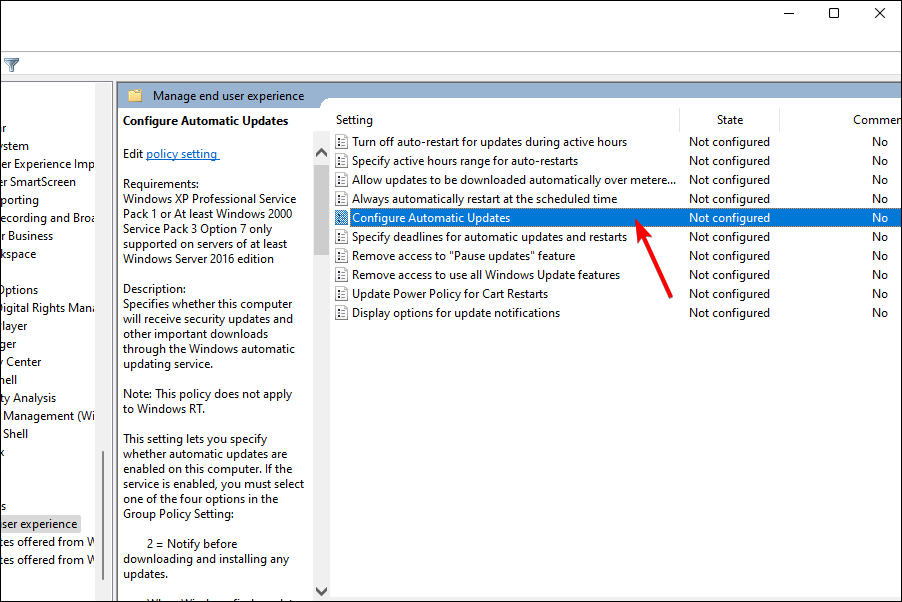Select Update Power Policy for Cart Restarts
Viewport: 902px width, 602px height.
click(x=450, y=294)
